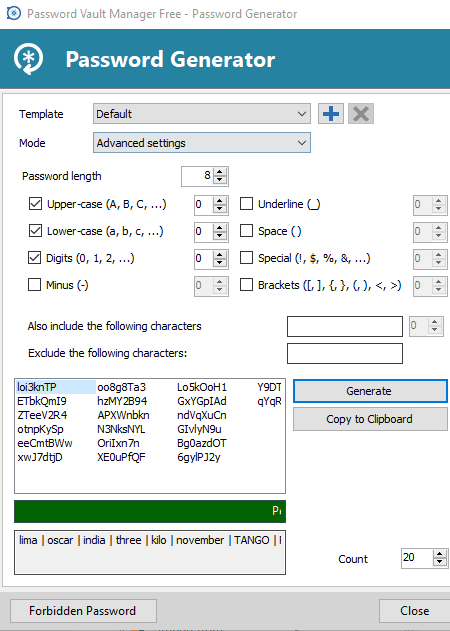Select generated password ZTeeV2R4
Screen dimensions: 450x631
point(42,415)
